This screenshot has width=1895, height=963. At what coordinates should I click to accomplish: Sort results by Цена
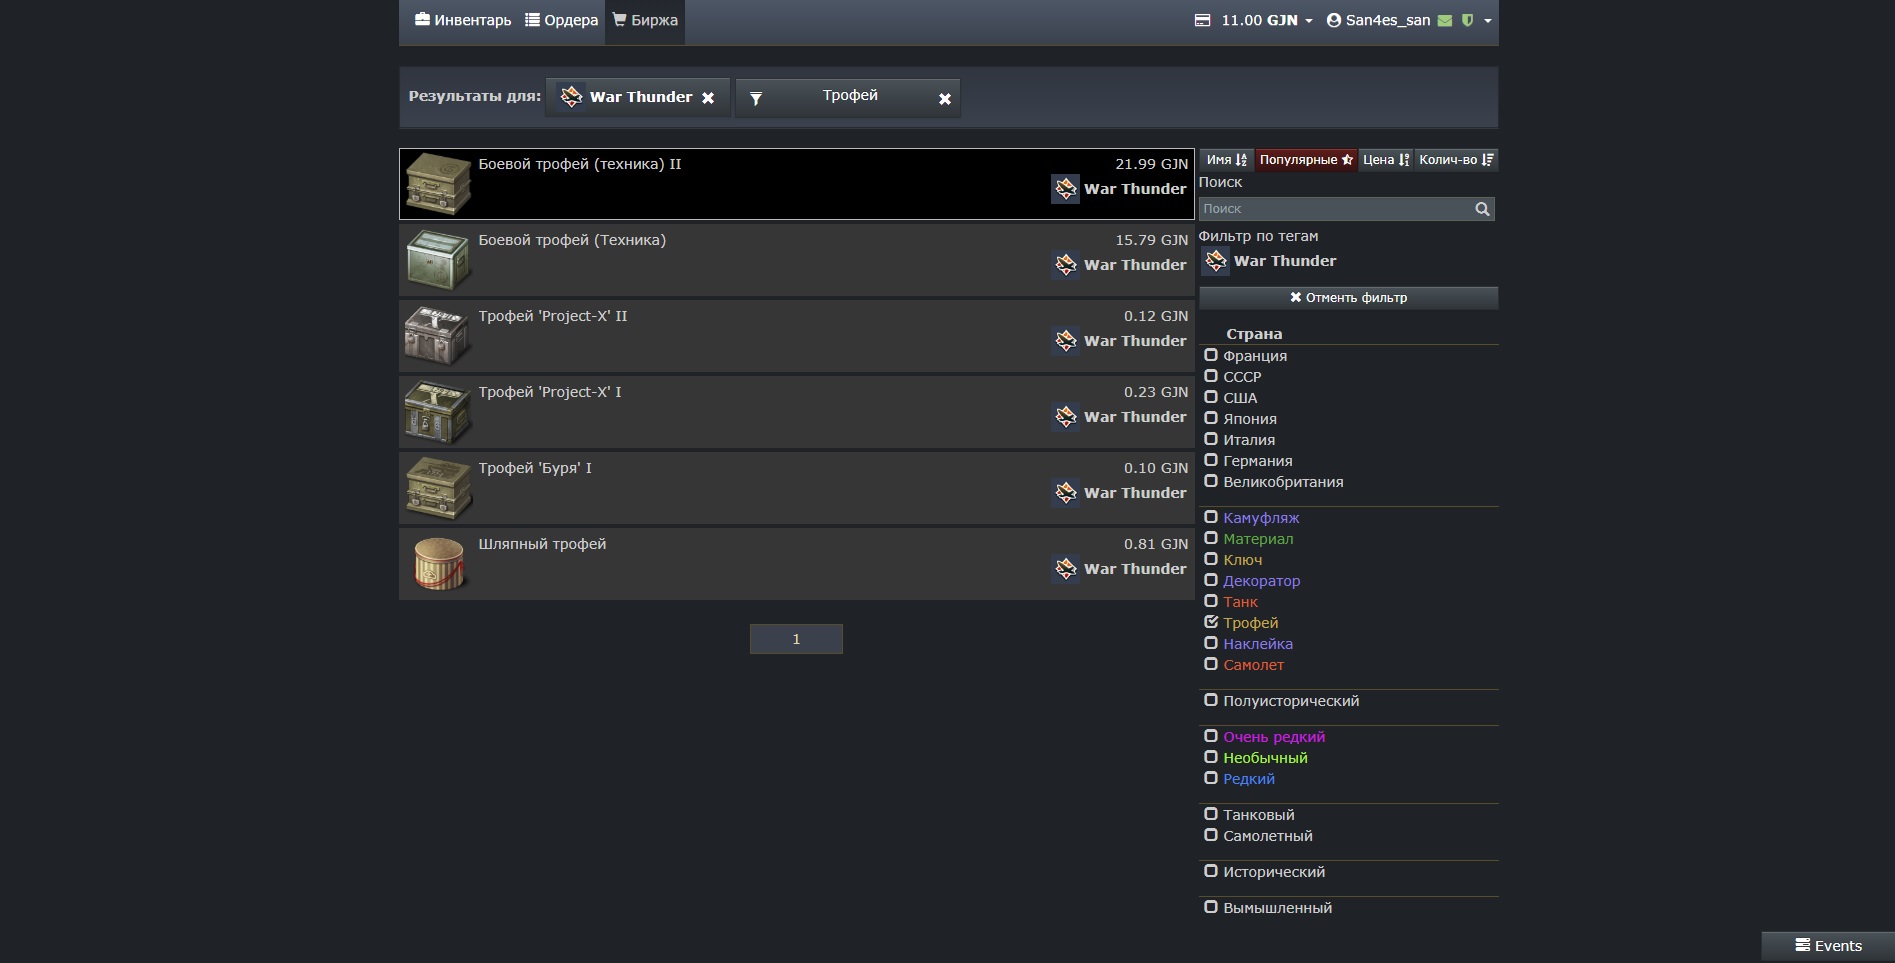1385,160
